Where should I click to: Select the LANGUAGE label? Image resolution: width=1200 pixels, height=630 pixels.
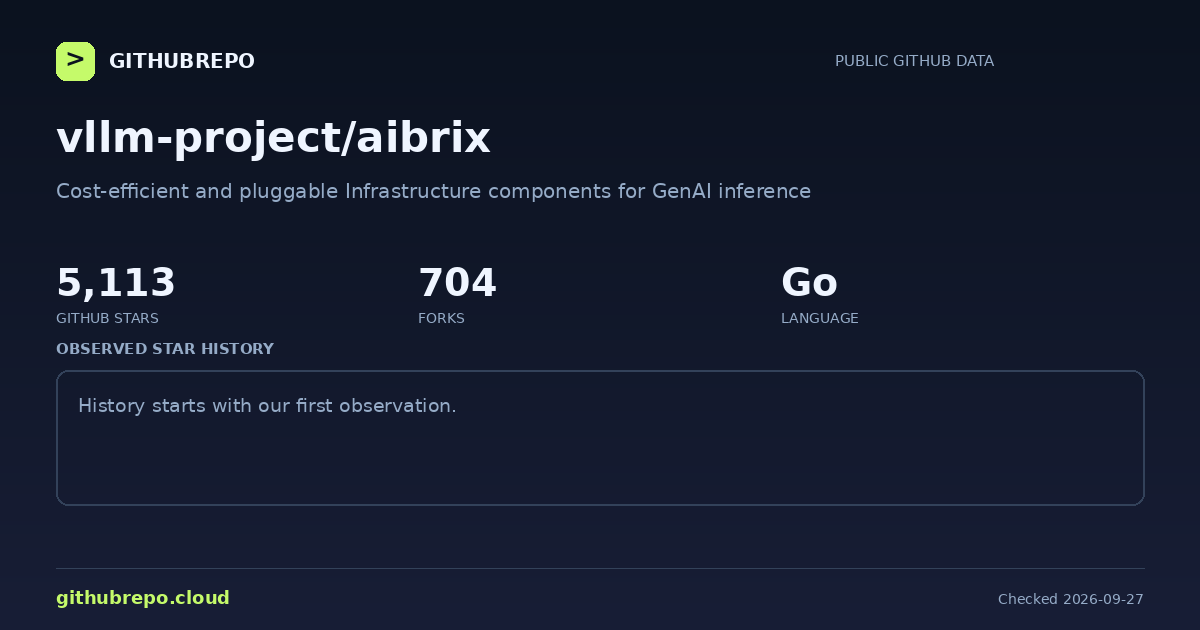pos(819,318)
